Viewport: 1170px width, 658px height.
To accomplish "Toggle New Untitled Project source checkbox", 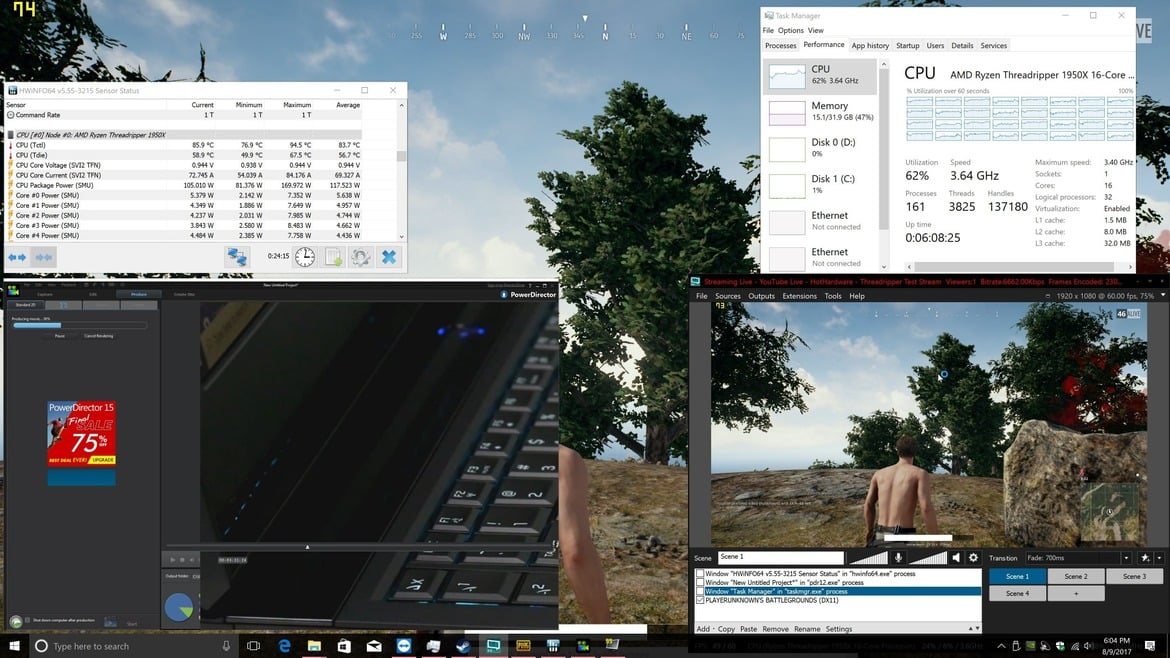I will point(700,583).
